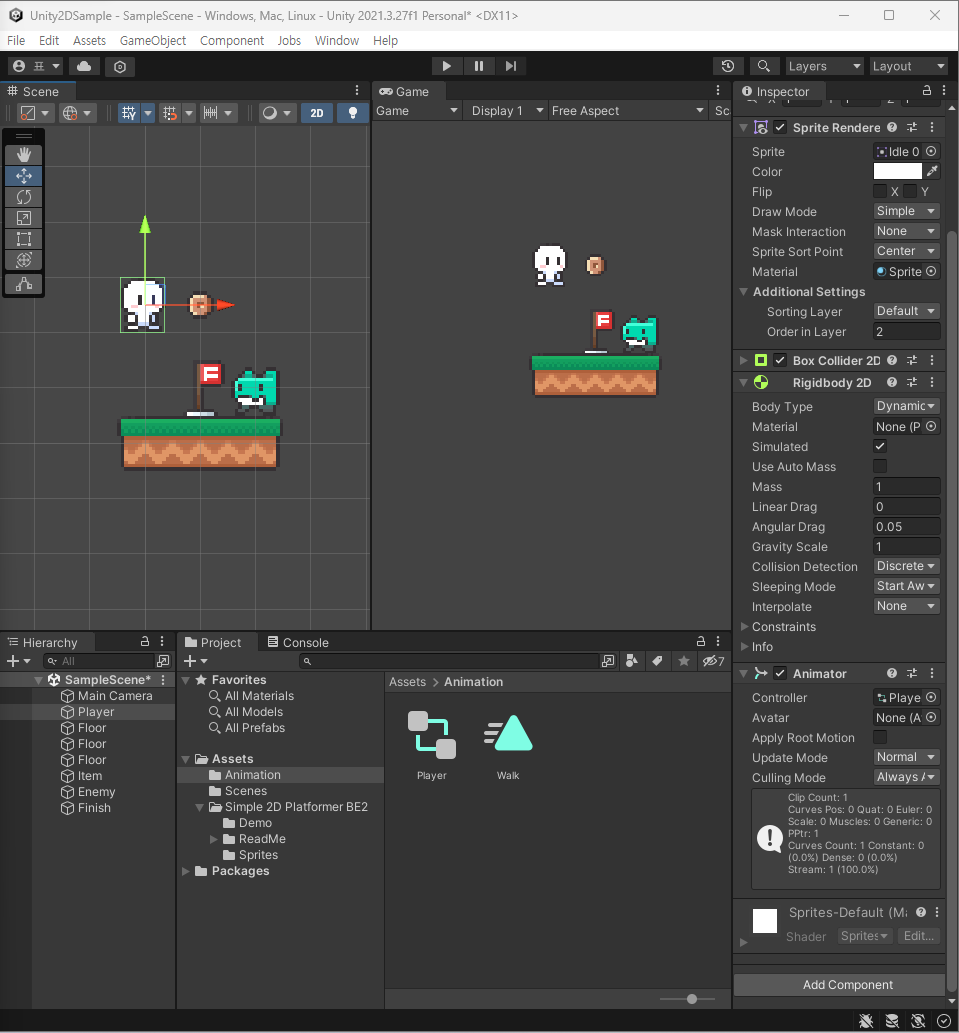
Task: Expand the Packages folder
Action: coord(186,871)
